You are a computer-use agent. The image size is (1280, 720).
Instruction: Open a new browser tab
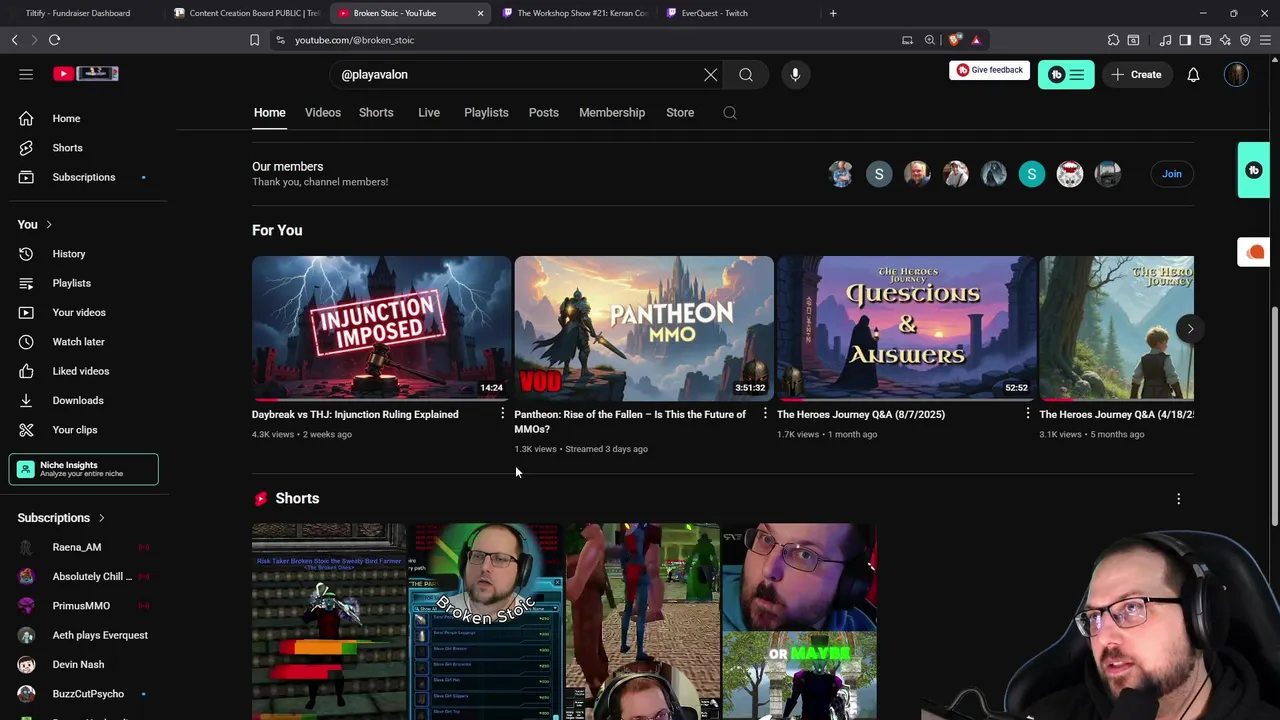click(x=833, y=13)
